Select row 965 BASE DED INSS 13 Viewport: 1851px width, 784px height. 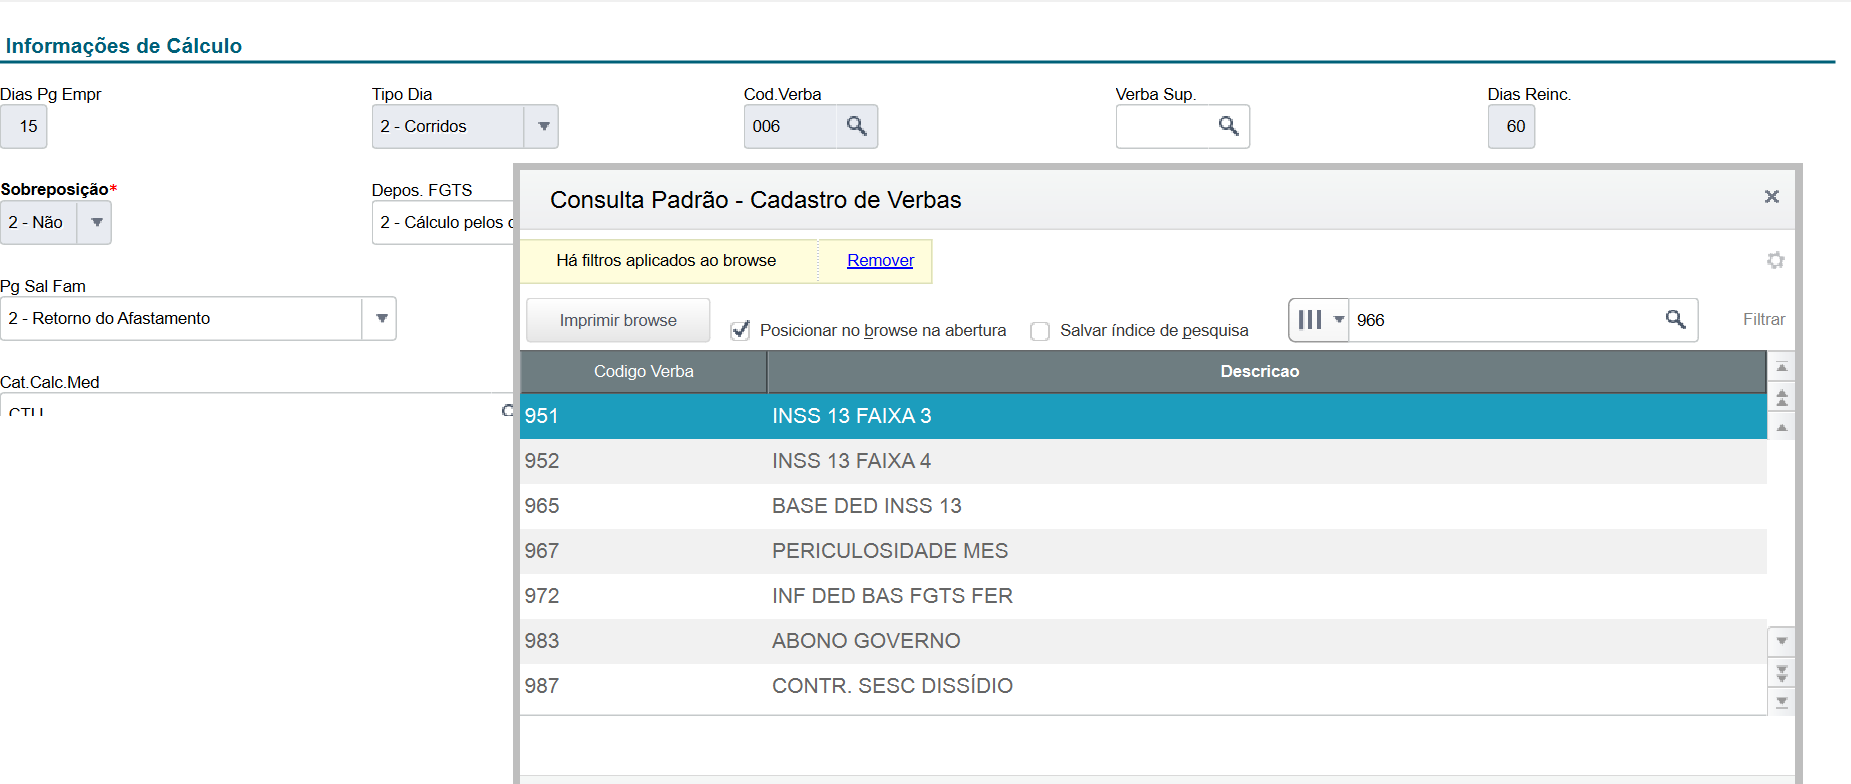[1143, 506]
